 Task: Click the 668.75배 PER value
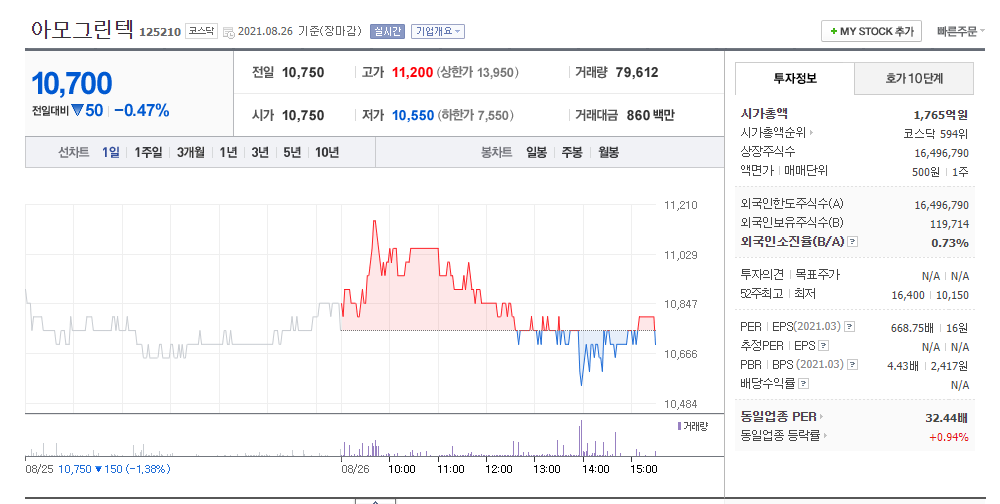click(912, 328)
